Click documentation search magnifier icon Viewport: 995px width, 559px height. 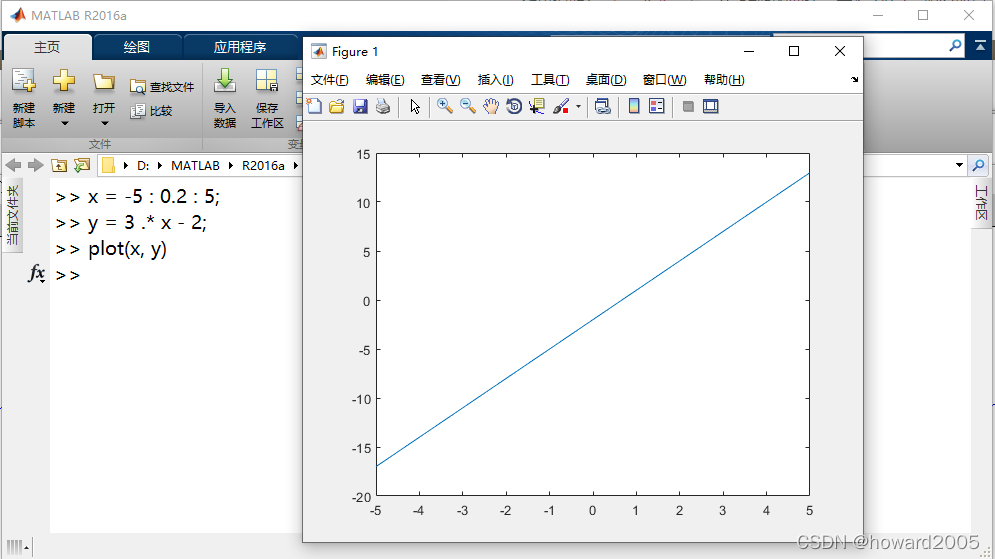955,46
